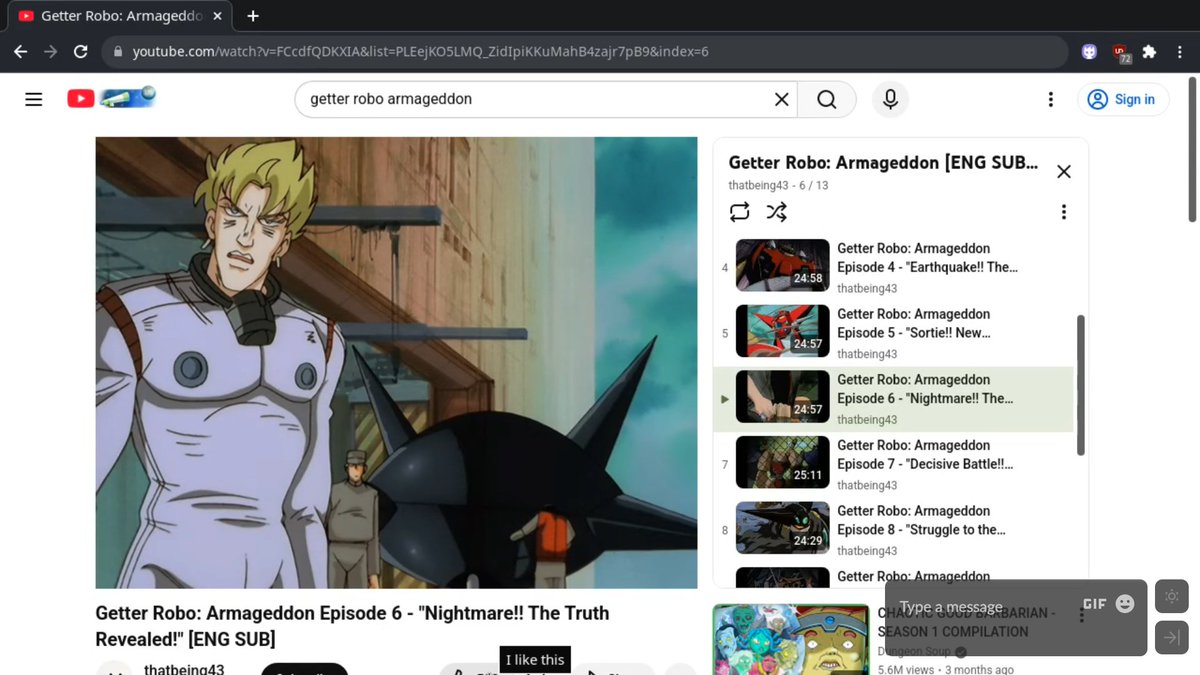The height and width of the screenshot is (675, 1200).
Task: Select the Getter Robo browser tab
Action: coord(110,16)
